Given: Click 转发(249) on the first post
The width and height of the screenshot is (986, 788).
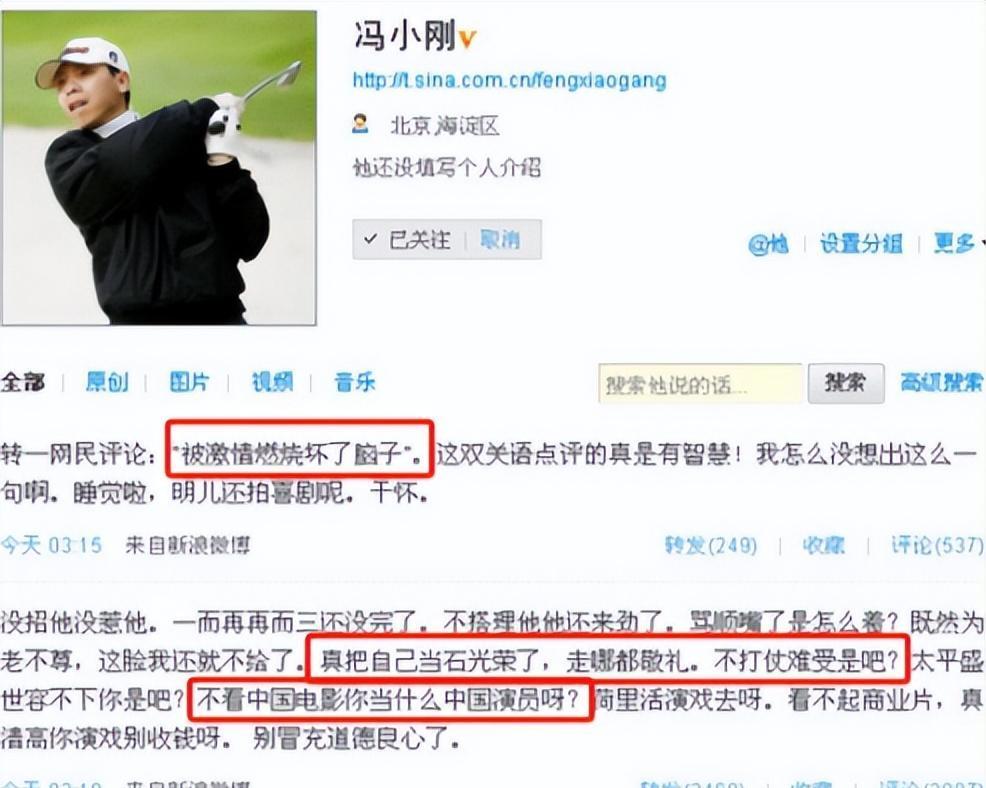Looking at the screenshot, I should point(711,545).
